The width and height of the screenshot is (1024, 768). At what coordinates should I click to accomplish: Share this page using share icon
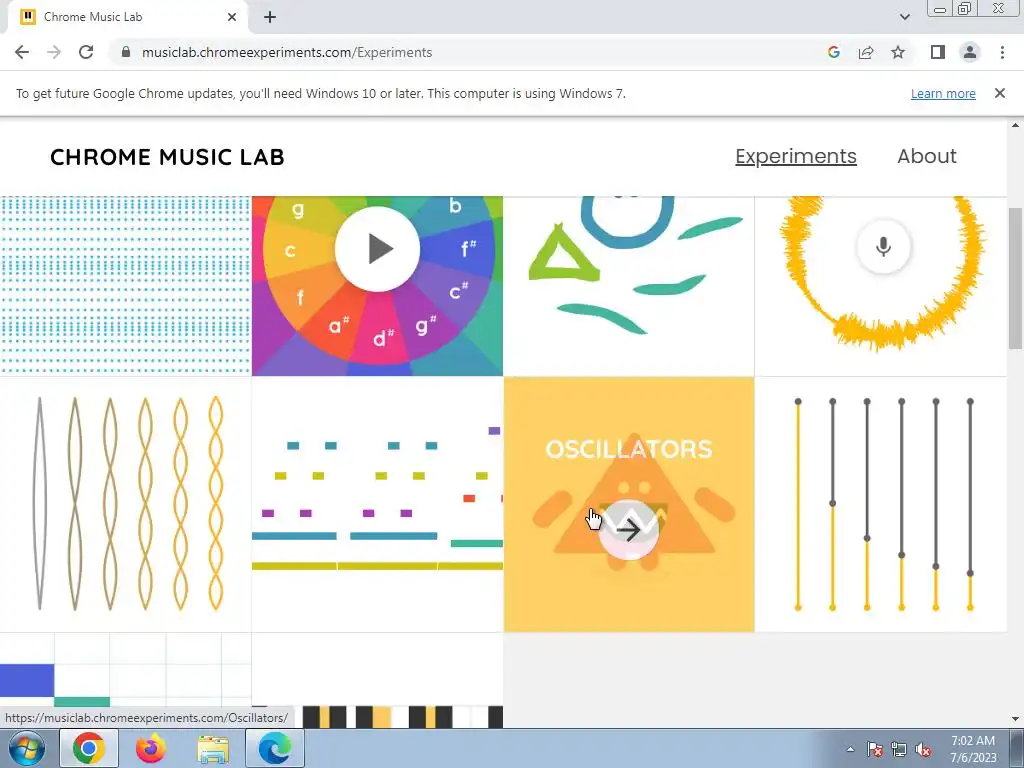coord(866,52)
